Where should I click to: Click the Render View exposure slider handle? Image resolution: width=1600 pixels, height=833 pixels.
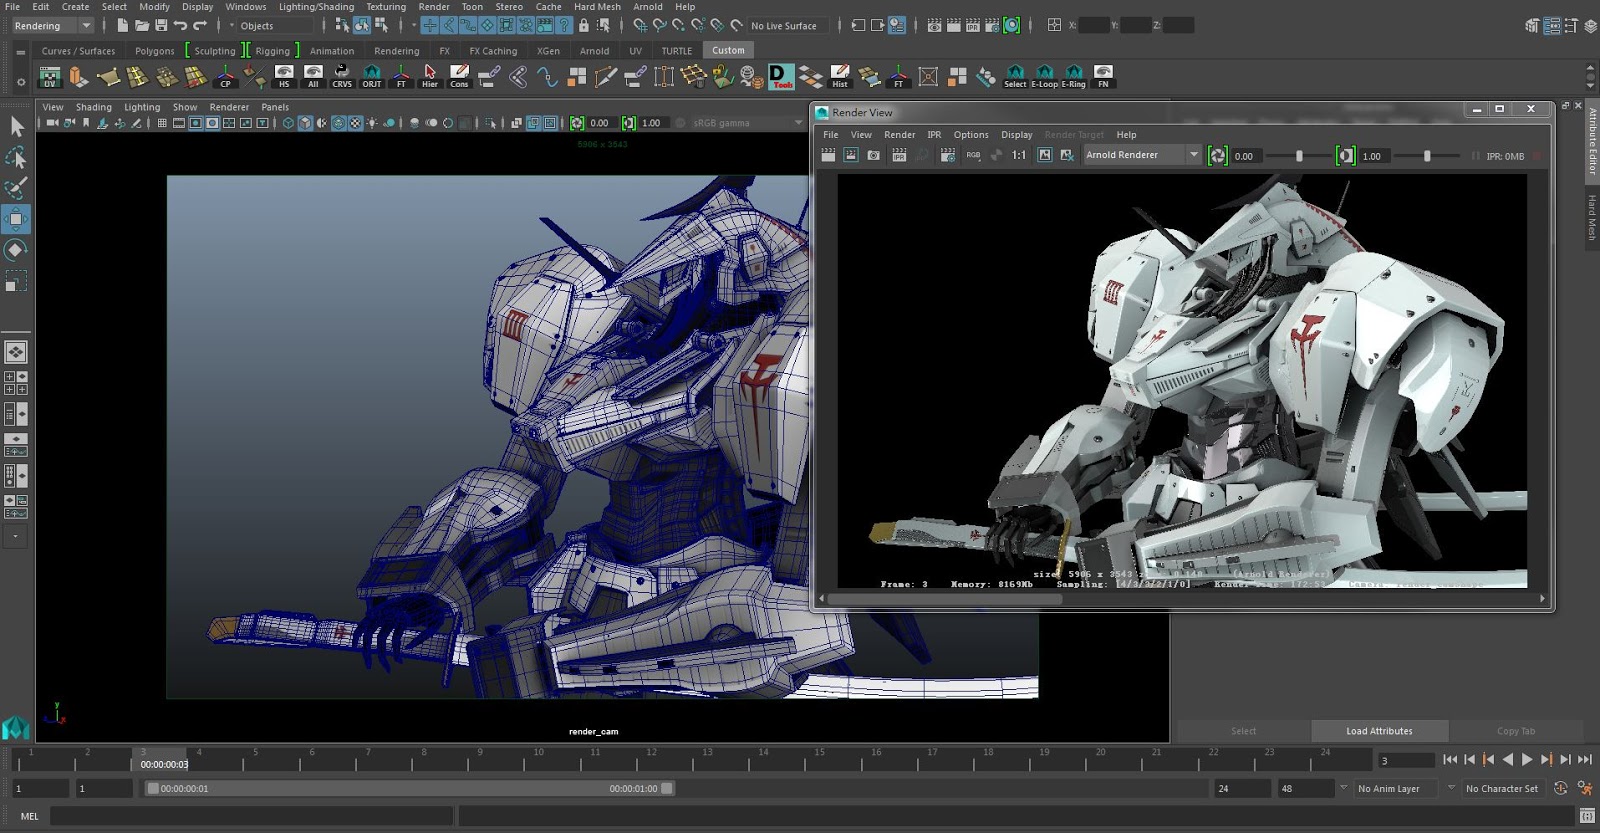click(x=1299, y=156)
